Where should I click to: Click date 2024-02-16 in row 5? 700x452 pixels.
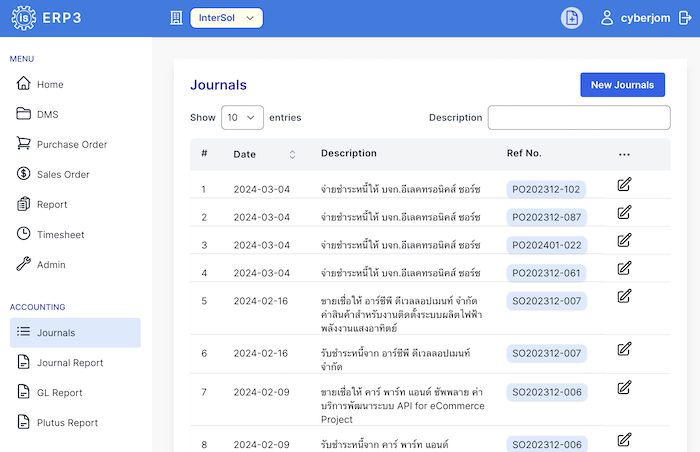261,301
